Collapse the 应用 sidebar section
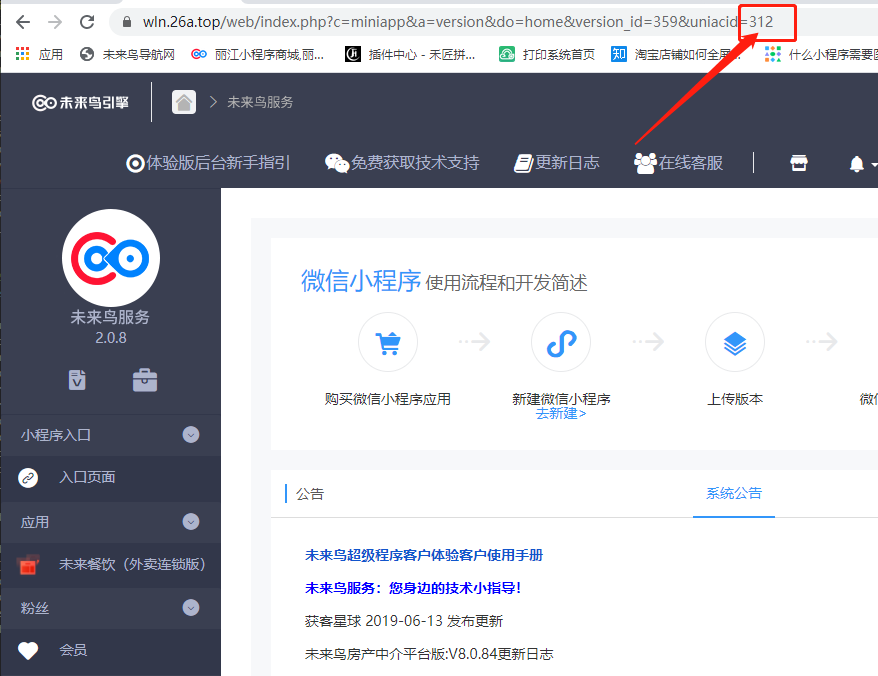The width and height of the screenshot is (878, 676). coord(191,522)
